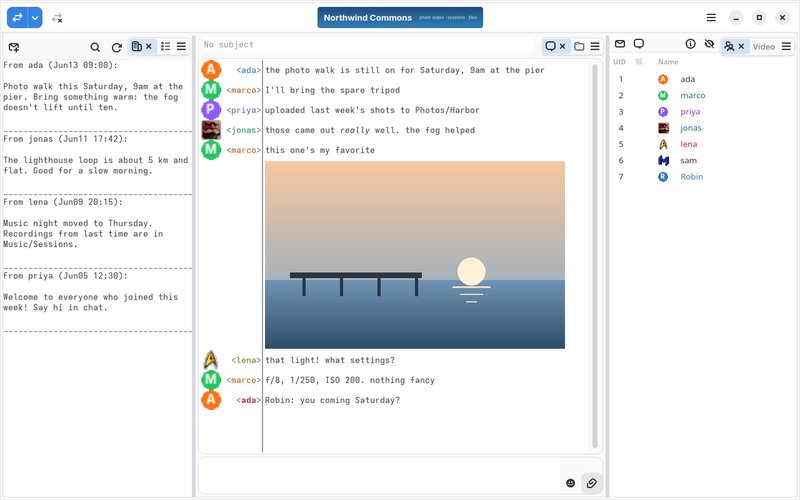Open the files folder tab icon

(579, 46)
